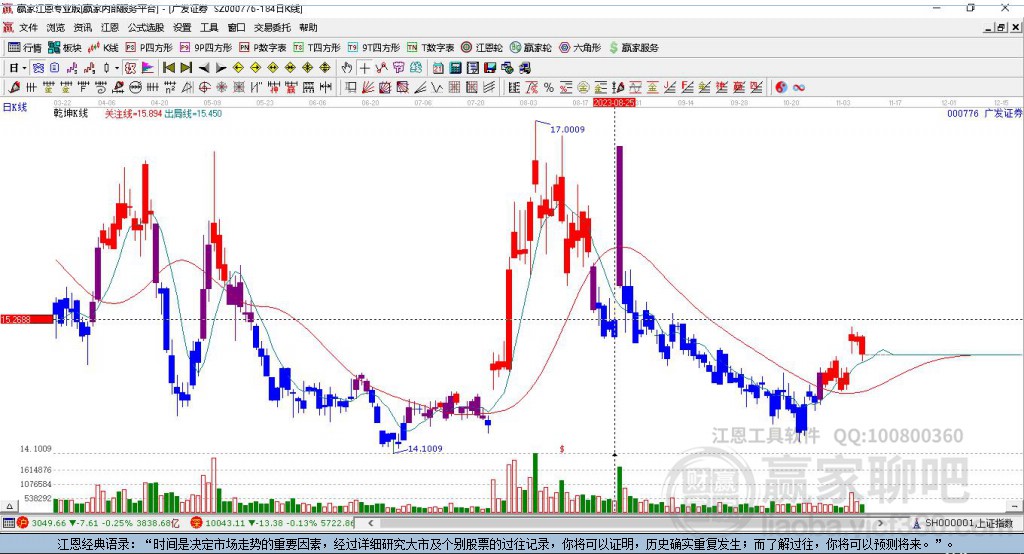Viewport: 1024px width, 554px height.
Task: Open the 江恩轮 Gann wheel
Action: (482, 48)
